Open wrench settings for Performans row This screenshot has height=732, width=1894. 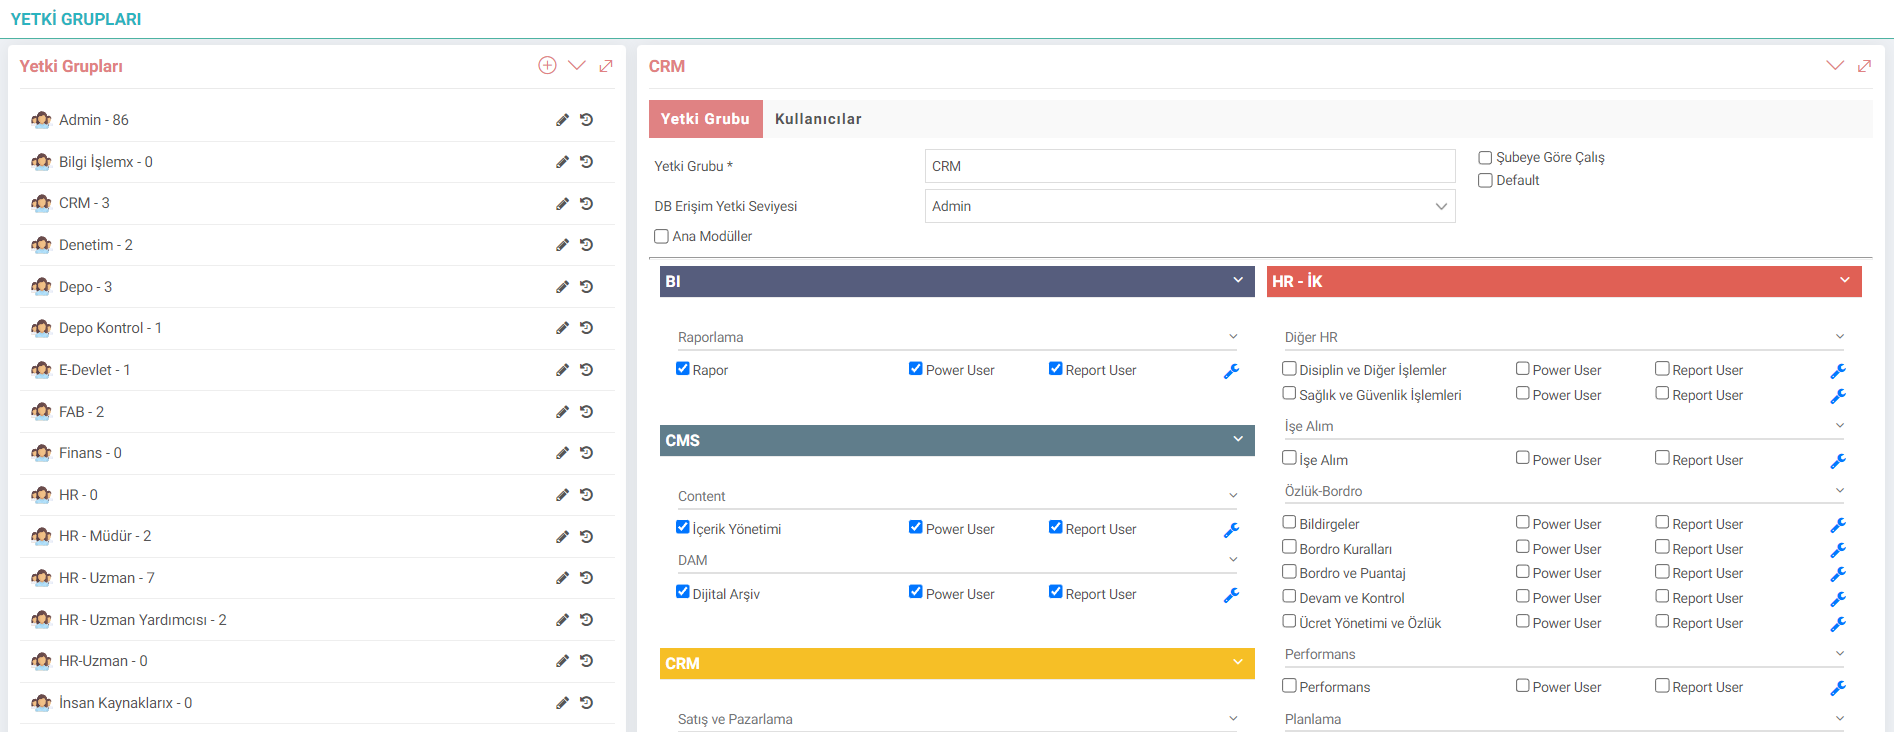pyautogui.click(x=1838, y=688)
